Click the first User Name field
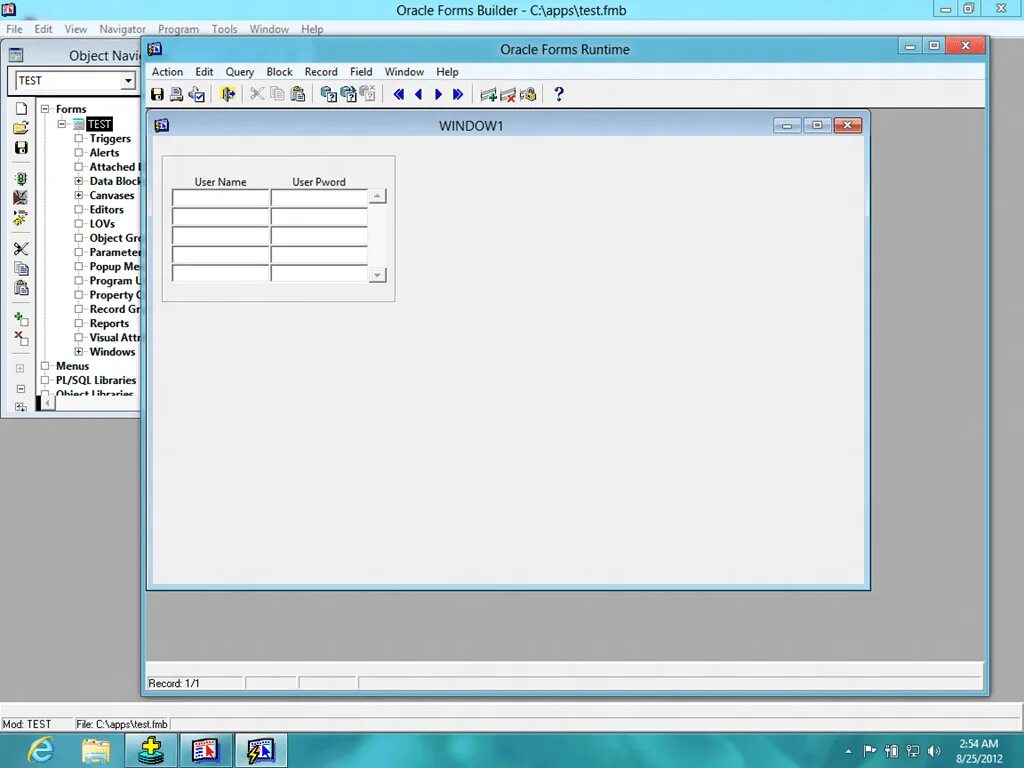The width and height of the screenshot is (1024, 768). point(221,197)
